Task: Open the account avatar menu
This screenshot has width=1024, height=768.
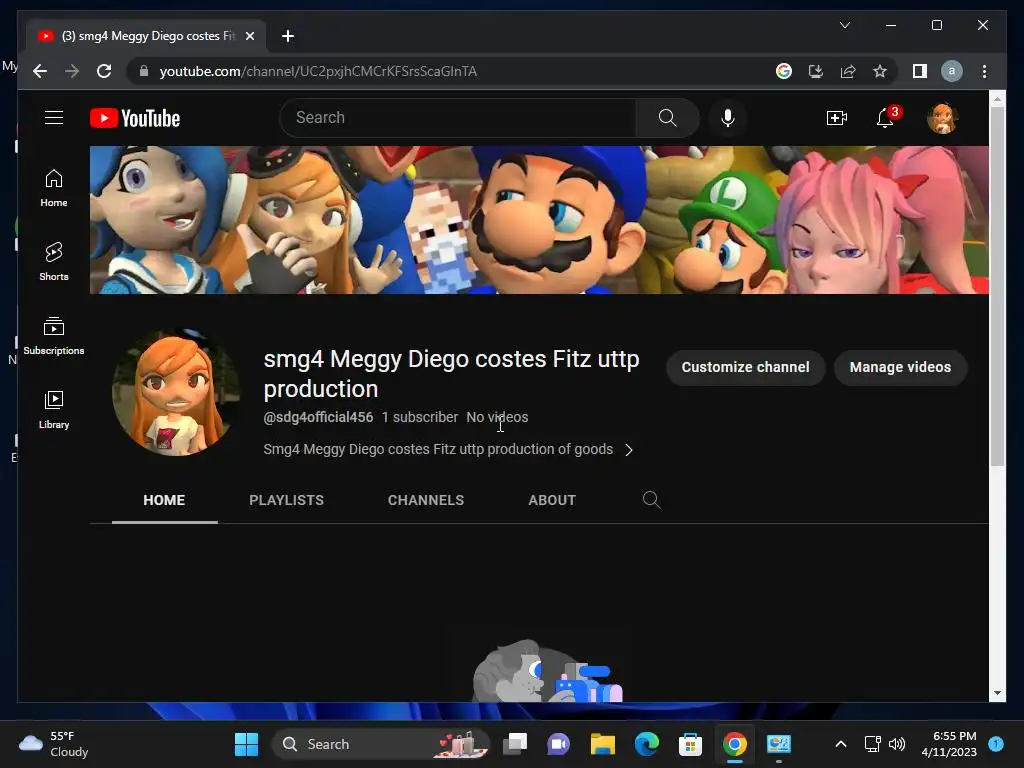Action: pyautogui.click(x=942, y=118)
